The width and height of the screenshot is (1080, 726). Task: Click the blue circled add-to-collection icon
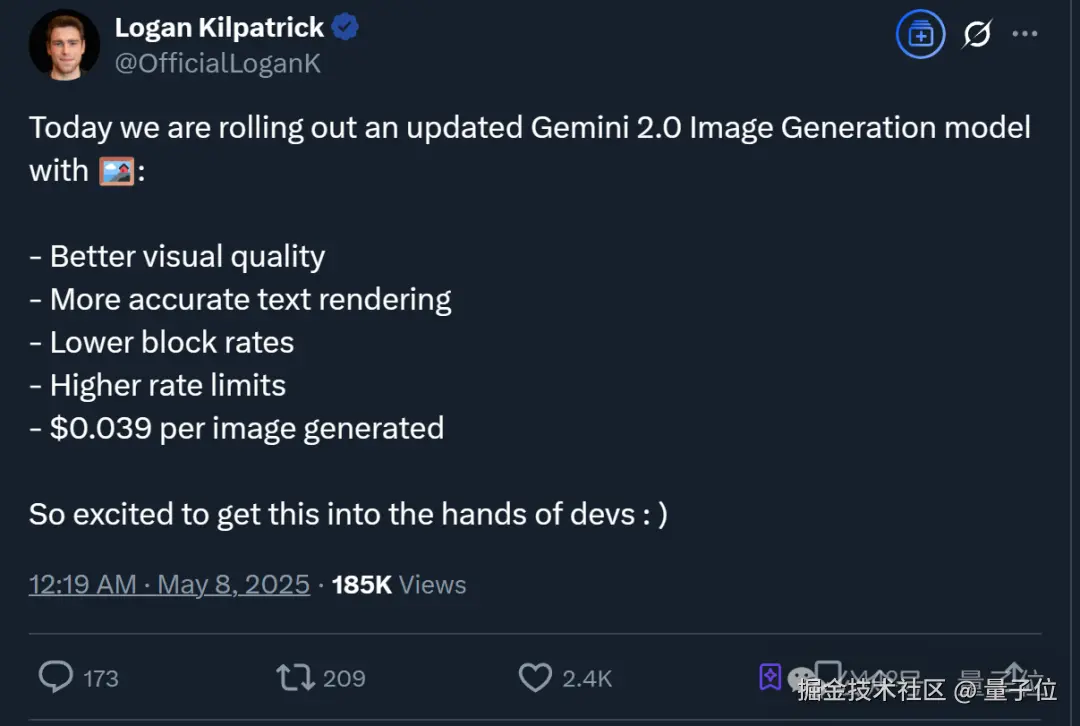point(920,36)
